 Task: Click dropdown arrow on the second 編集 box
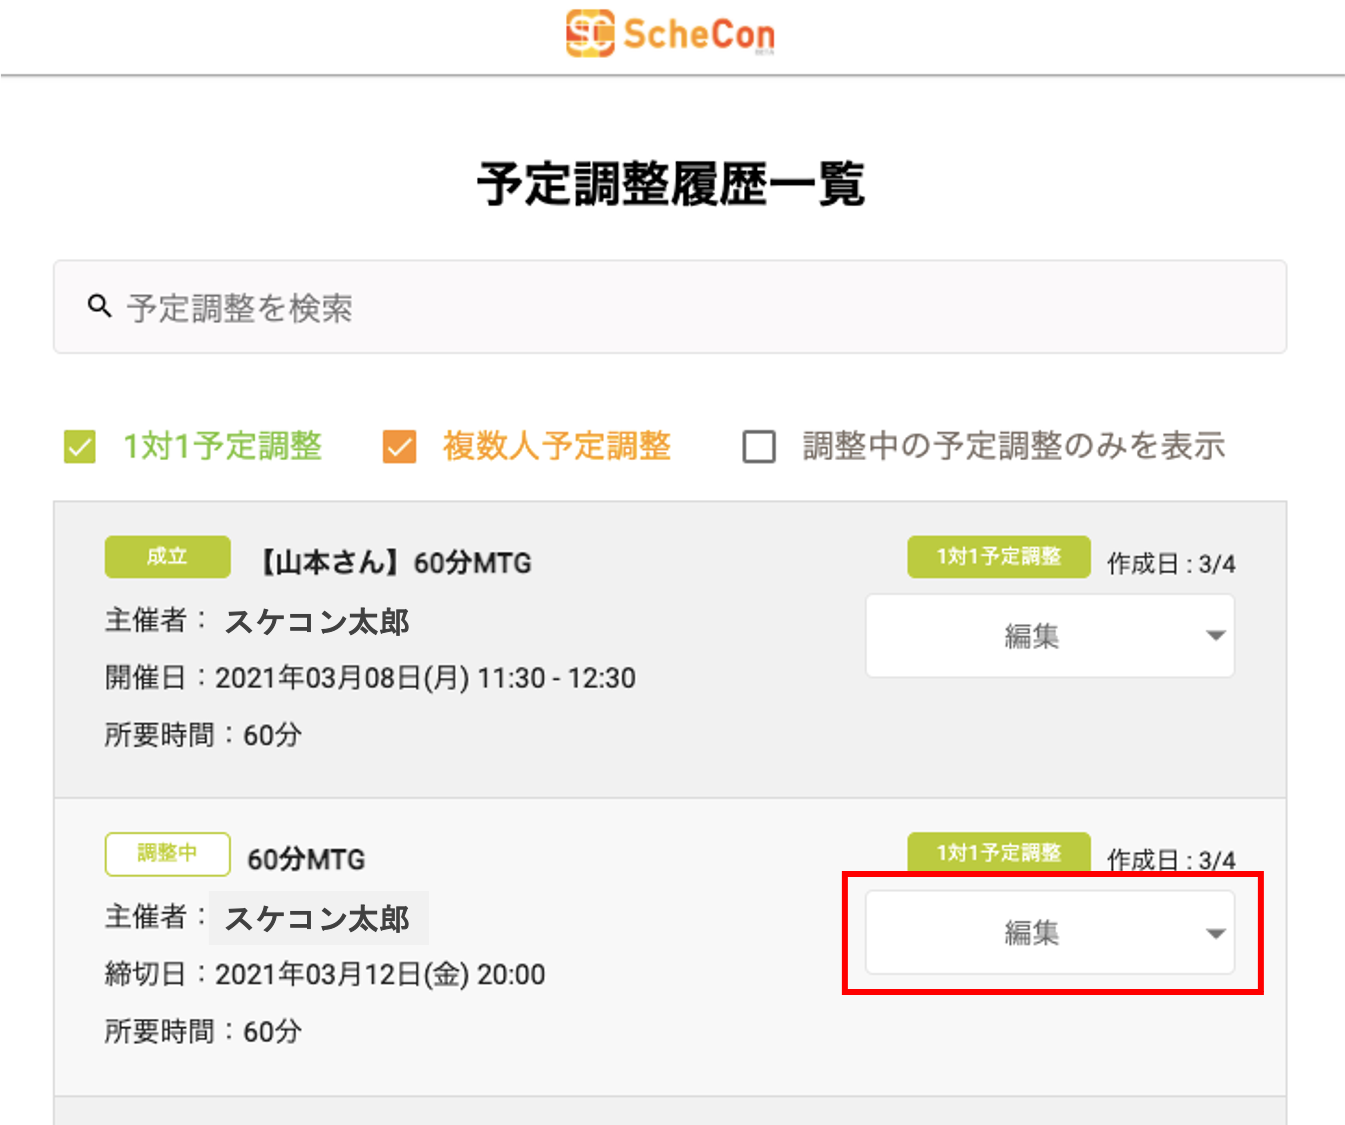pos(1215,934)
